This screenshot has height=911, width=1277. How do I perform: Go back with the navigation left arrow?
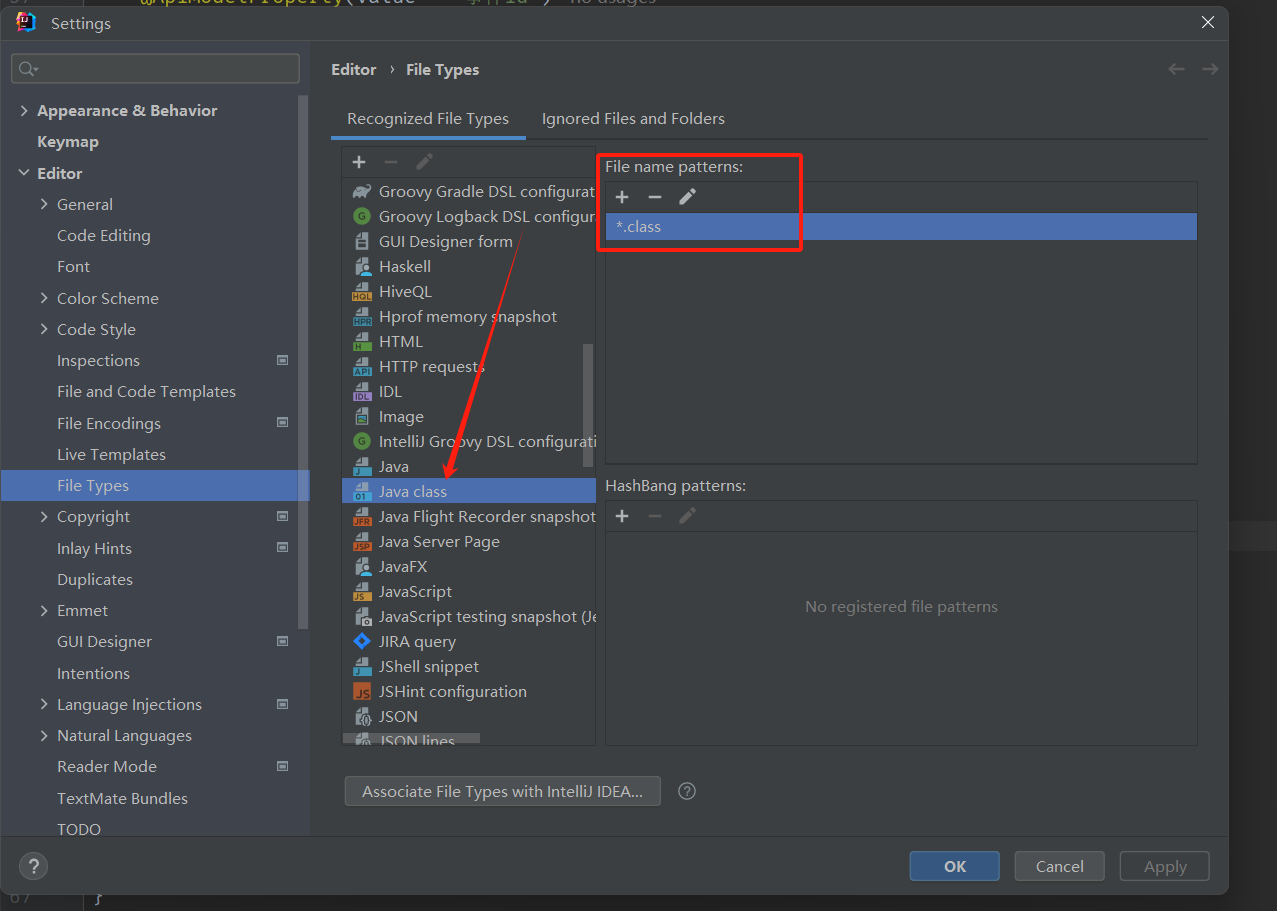pyautogui.click(x=1177, y=69)
